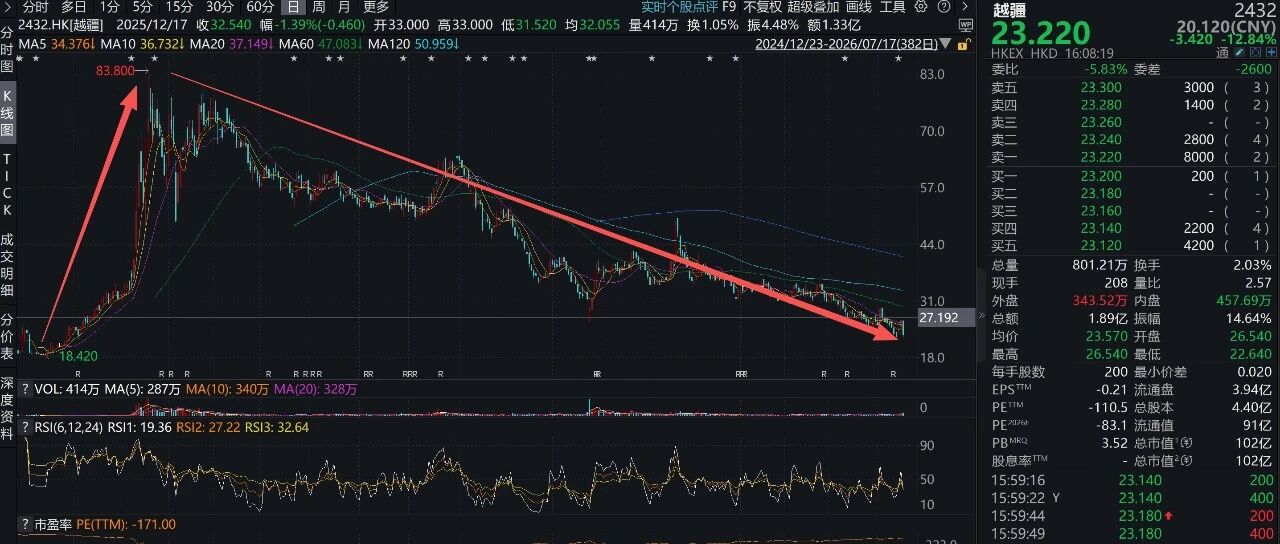Open 分价表 side tab
The width and height of the screenshot is (1280, 544).
click(7, 338)
